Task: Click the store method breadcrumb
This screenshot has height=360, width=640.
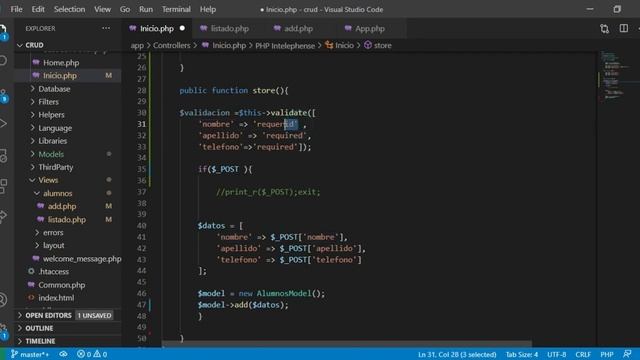Action: [378, 45]
